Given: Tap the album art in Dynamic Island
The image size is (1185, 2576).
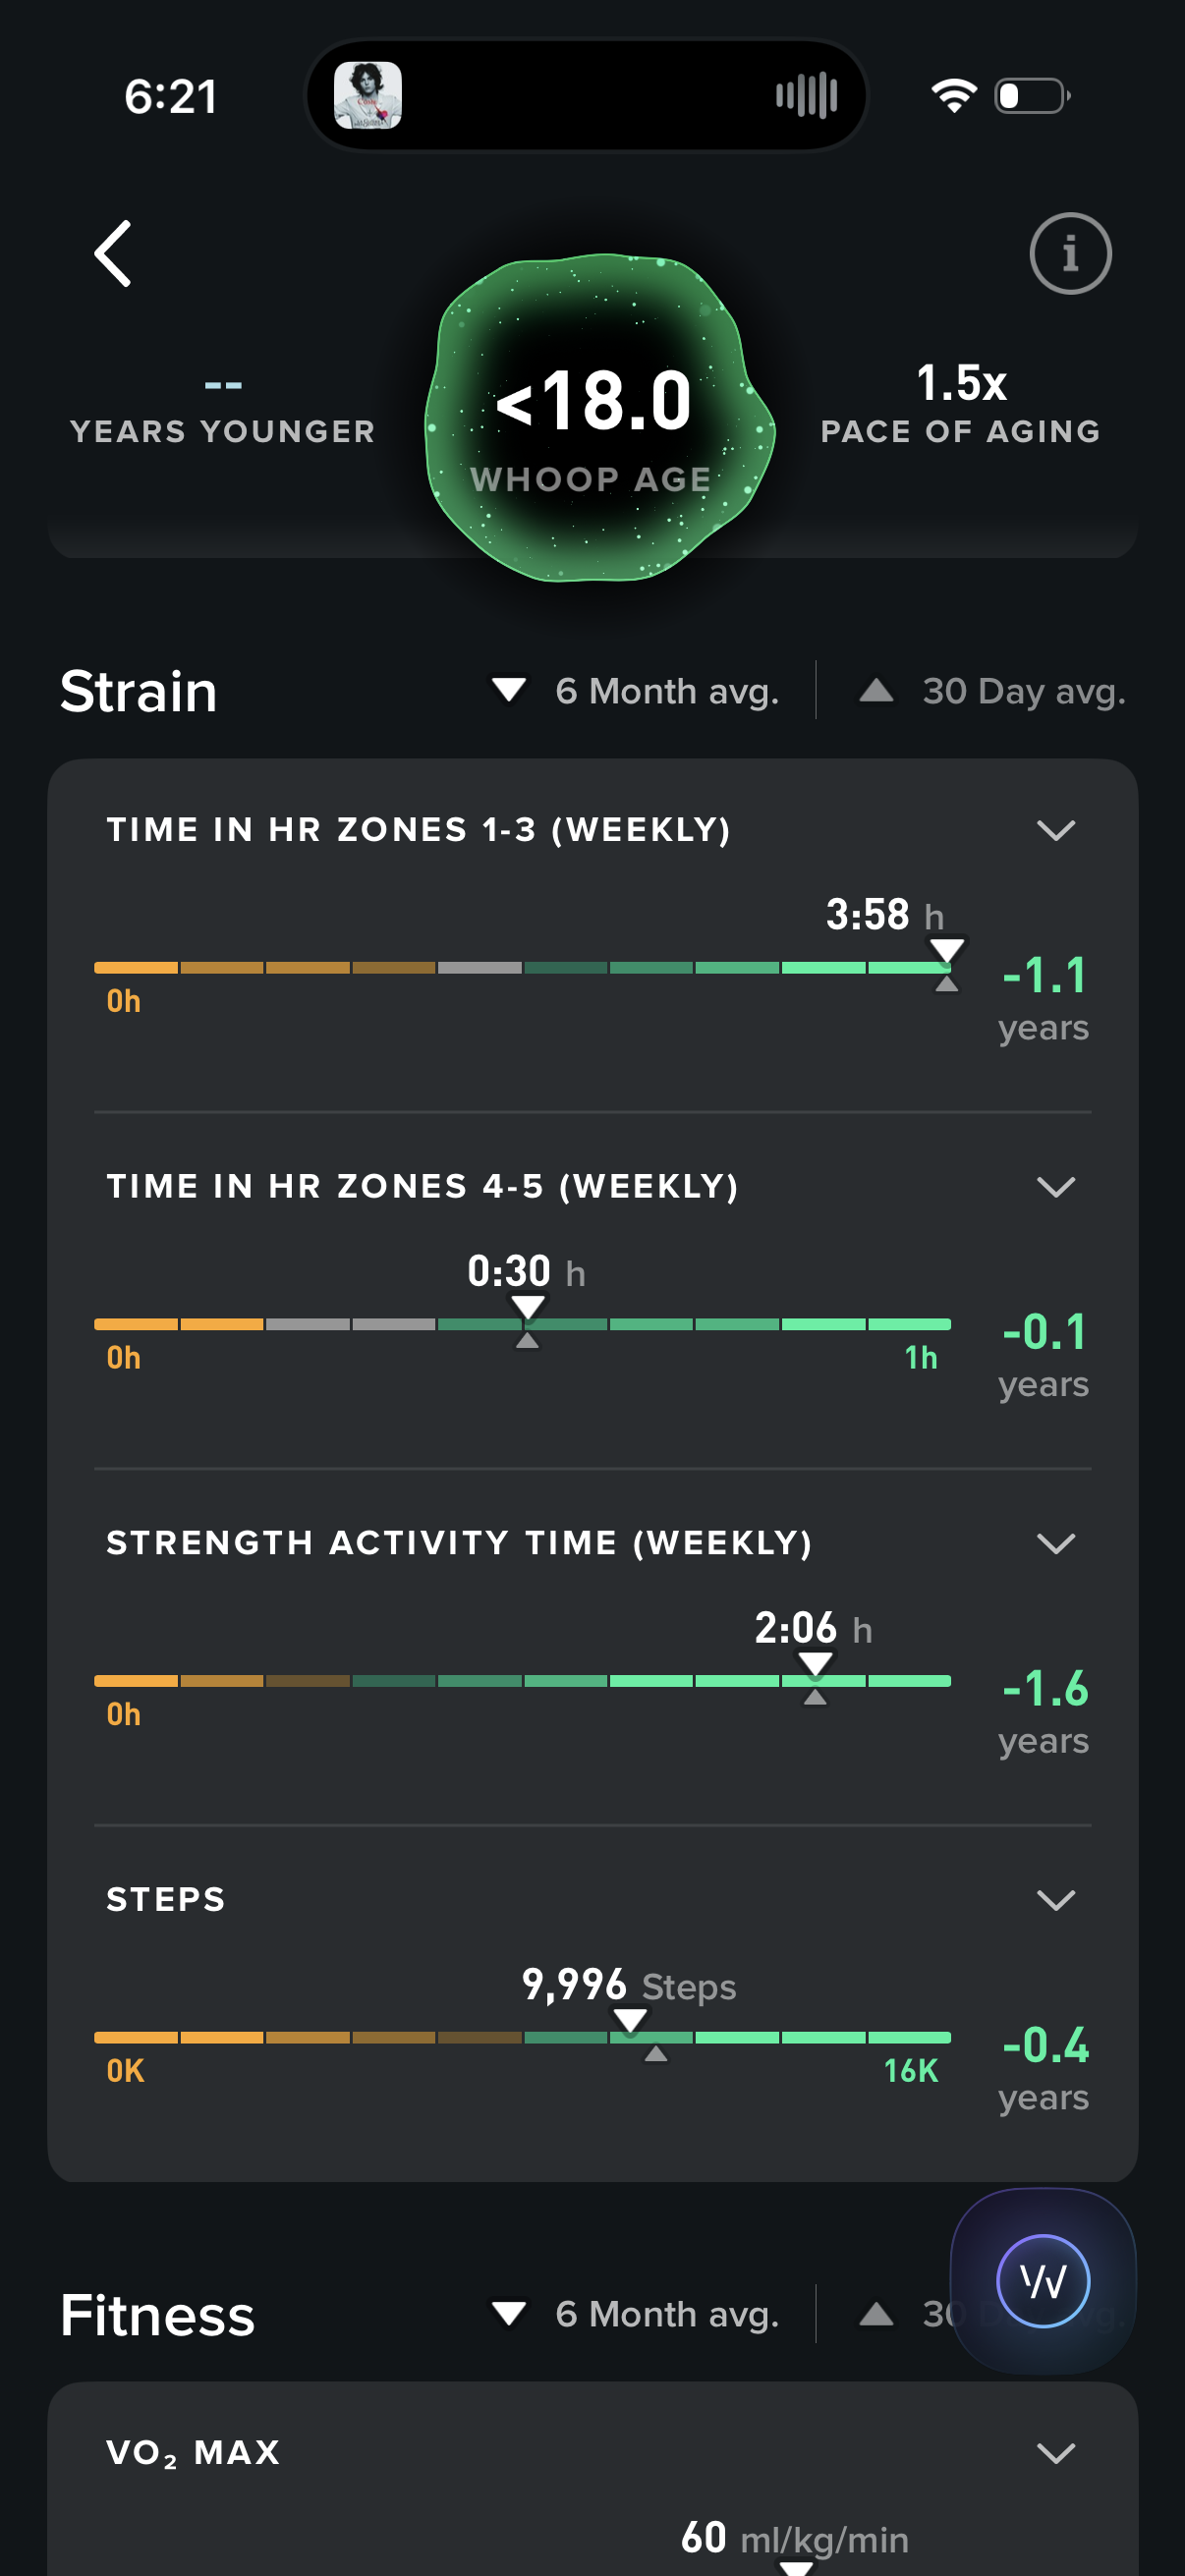Looking at the screenshot, I should pyautogui.click(x=368, y=96).
